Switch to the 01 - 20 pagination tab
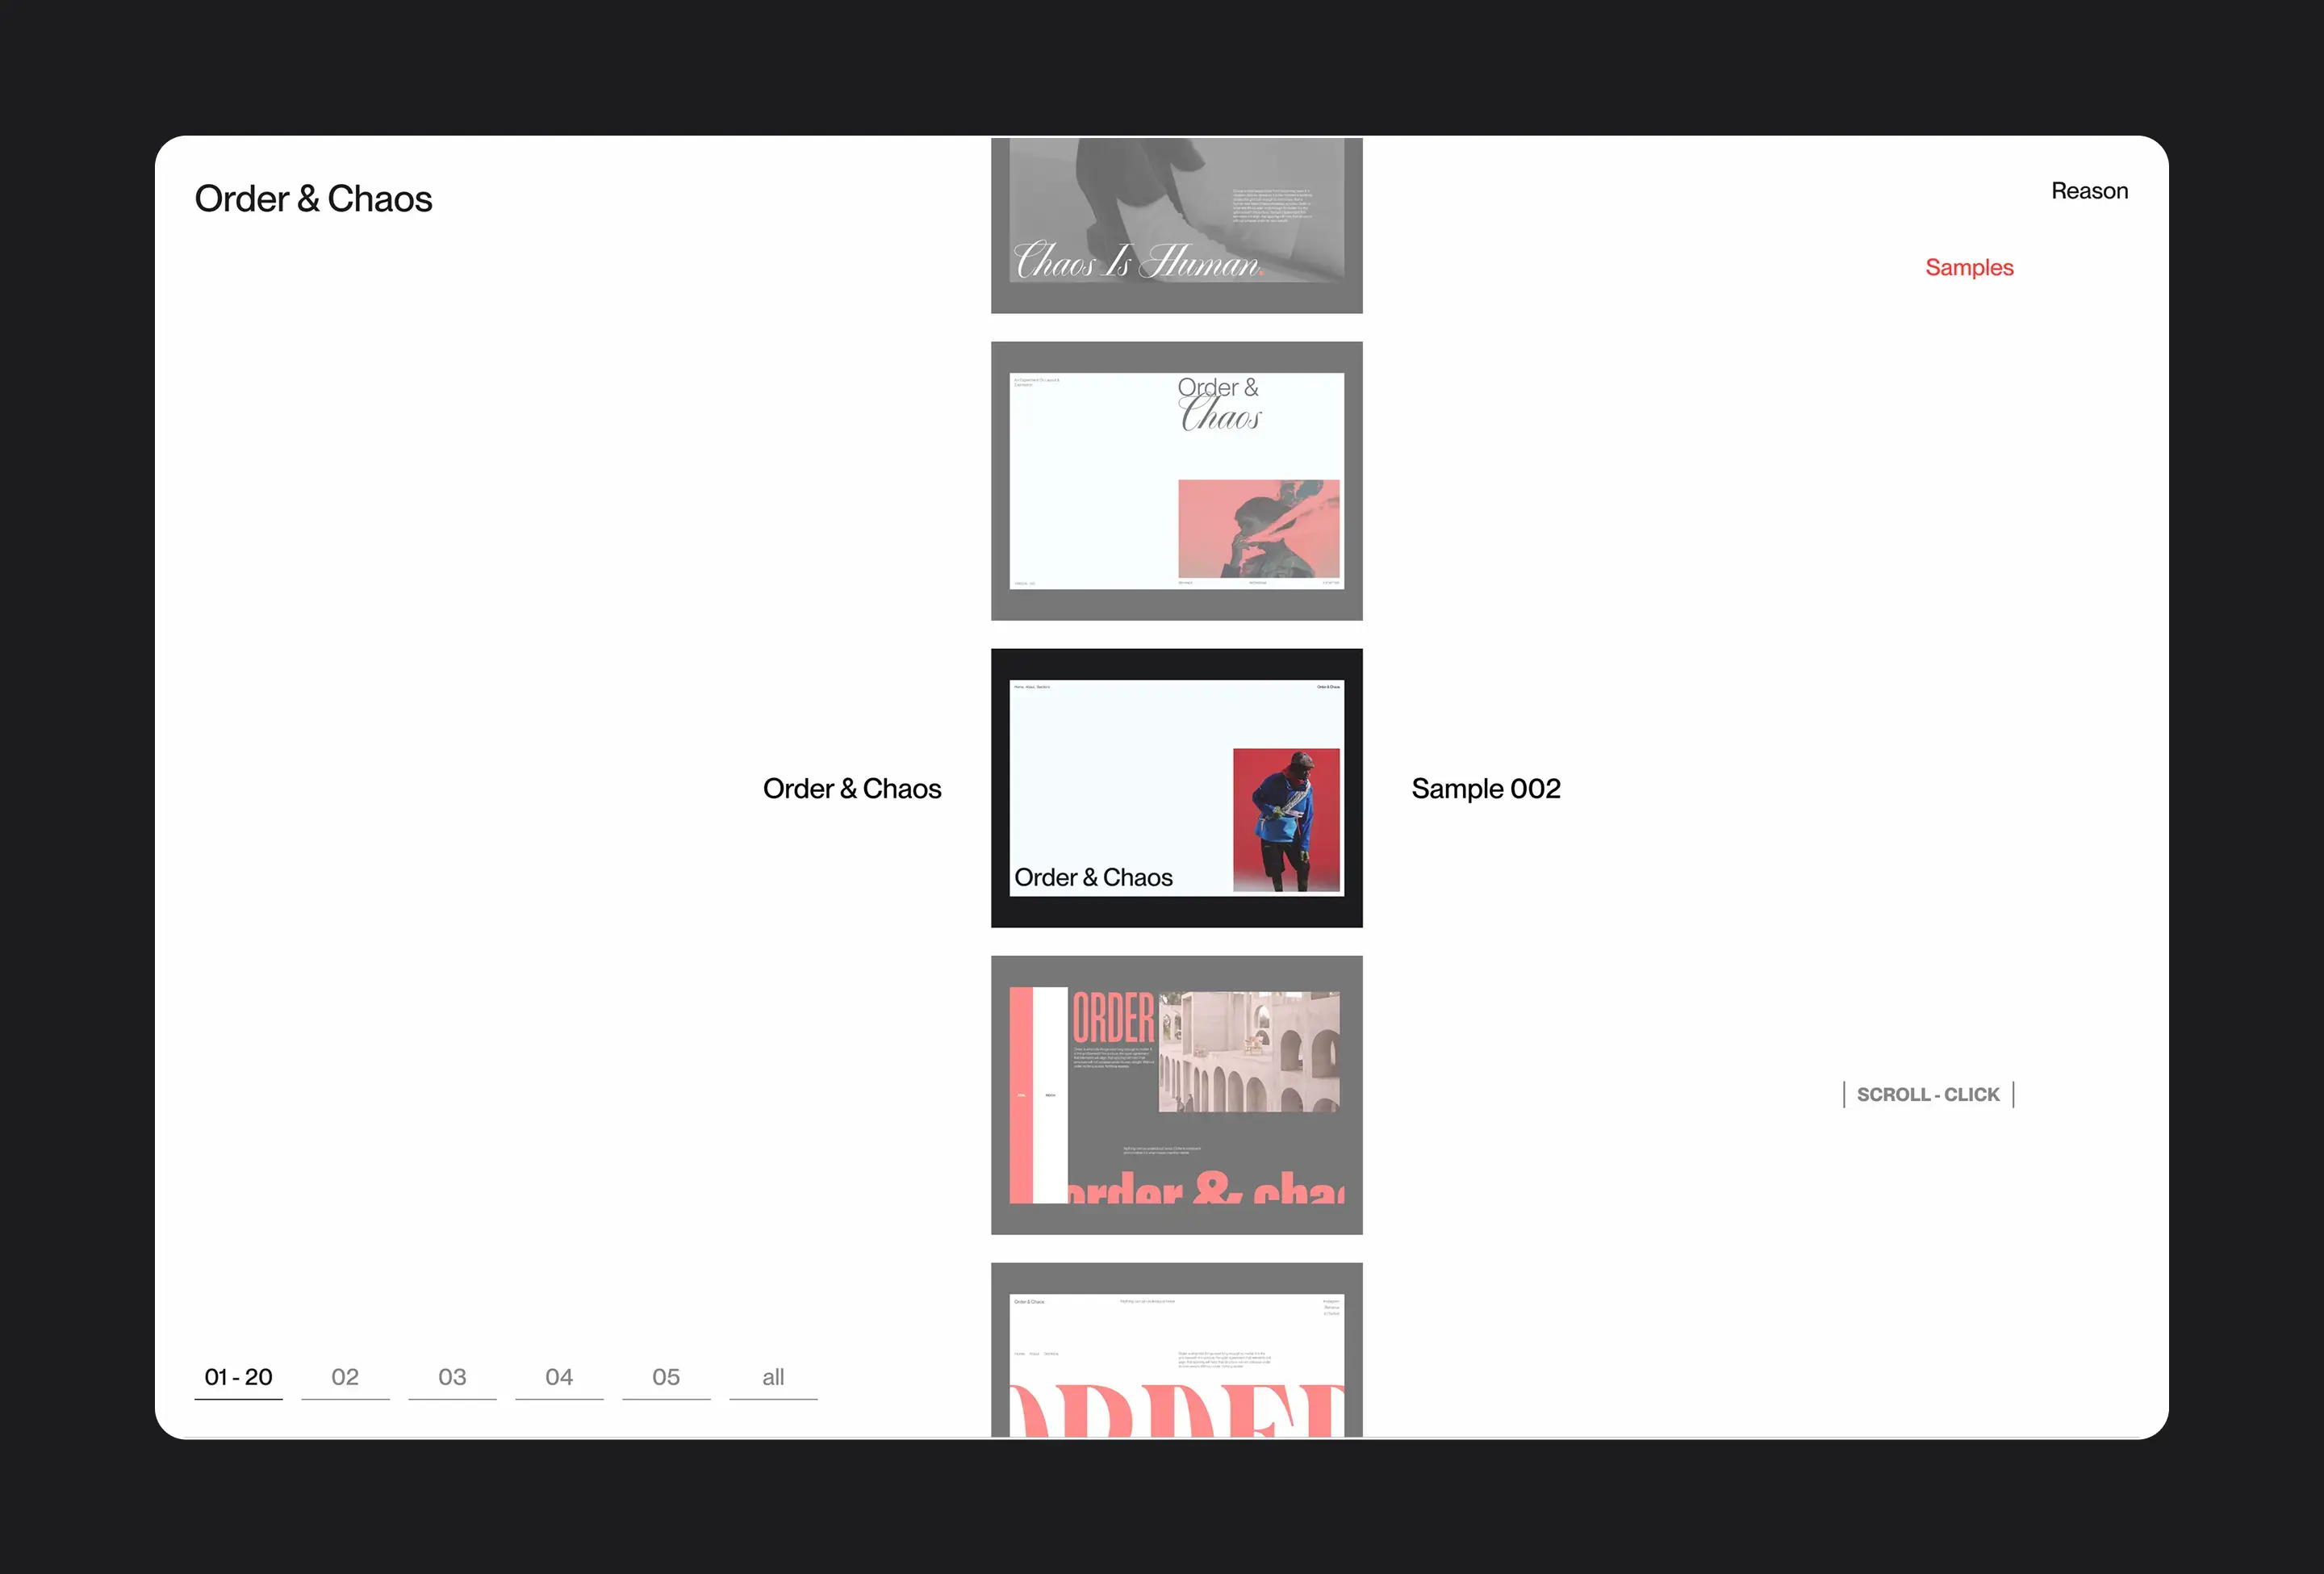2324x1574 pixels. click(238, 1377)
